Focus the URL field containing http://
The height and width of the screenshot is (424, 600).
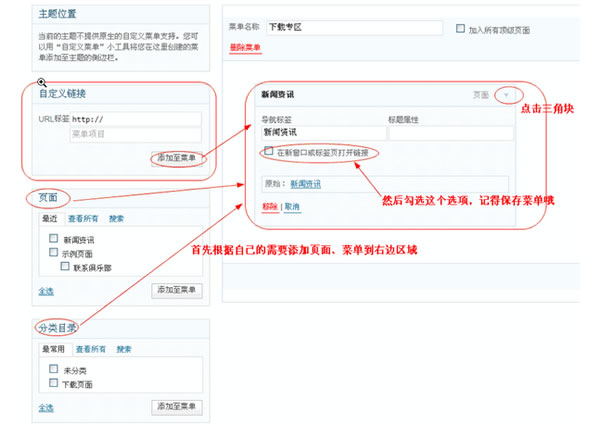135,117
